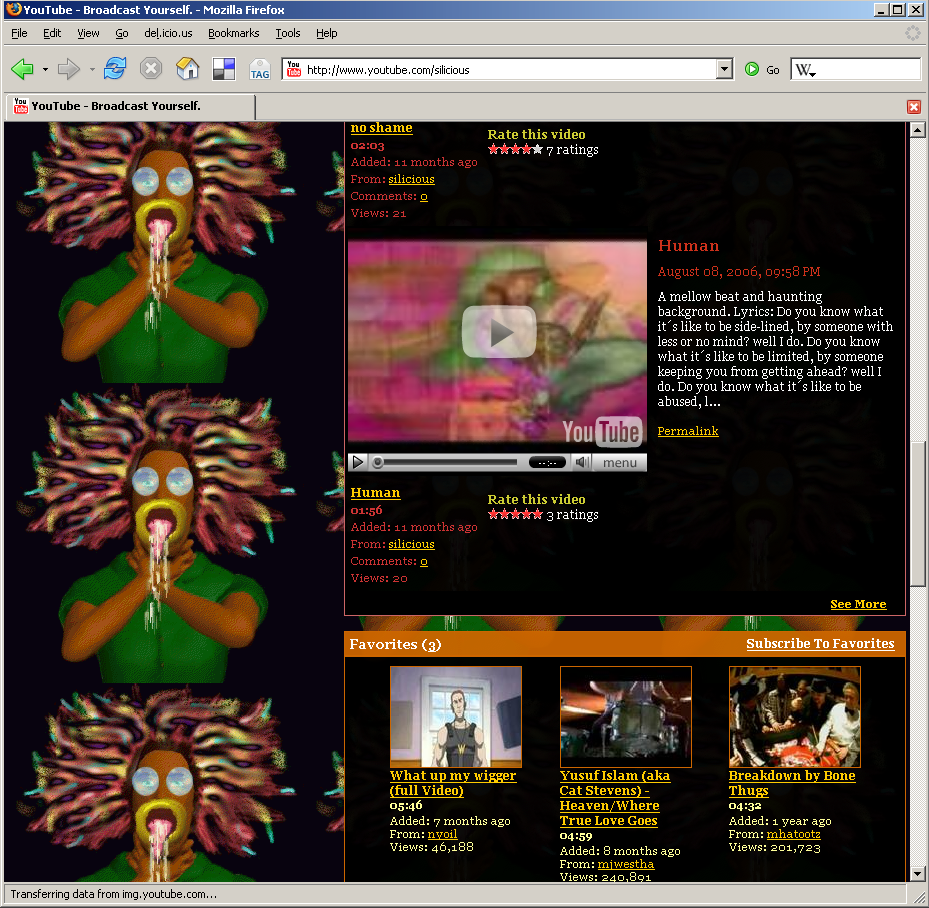This screenshot has height=908, width=929.
Task: Click the del.icio.us checkered icon
Action: point(224,69)
